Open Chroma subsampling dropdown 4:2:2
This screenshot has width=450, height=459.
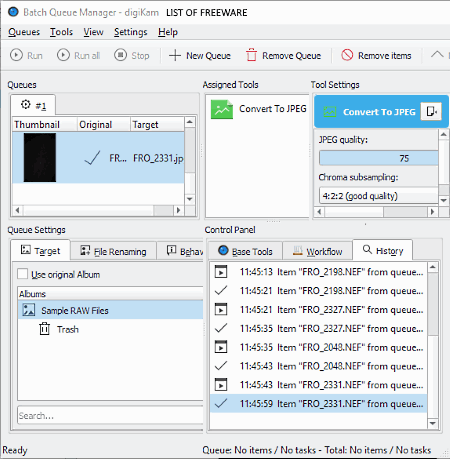pyautogui.click(x=378, y=196)
